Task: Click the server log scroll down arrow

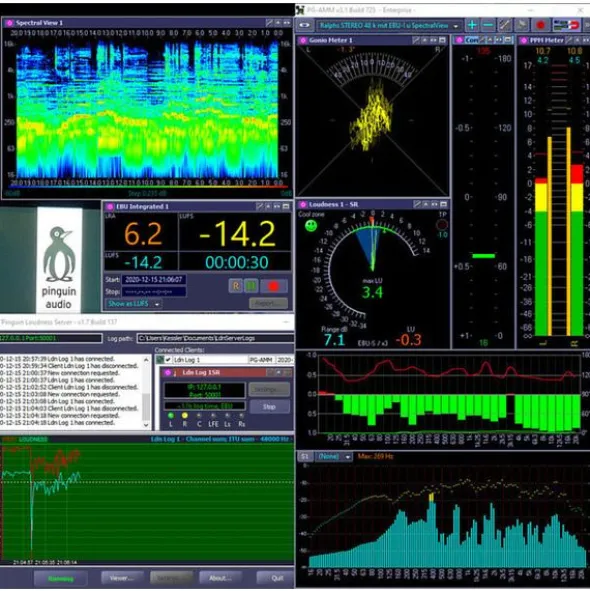Action: coord(146,425)
